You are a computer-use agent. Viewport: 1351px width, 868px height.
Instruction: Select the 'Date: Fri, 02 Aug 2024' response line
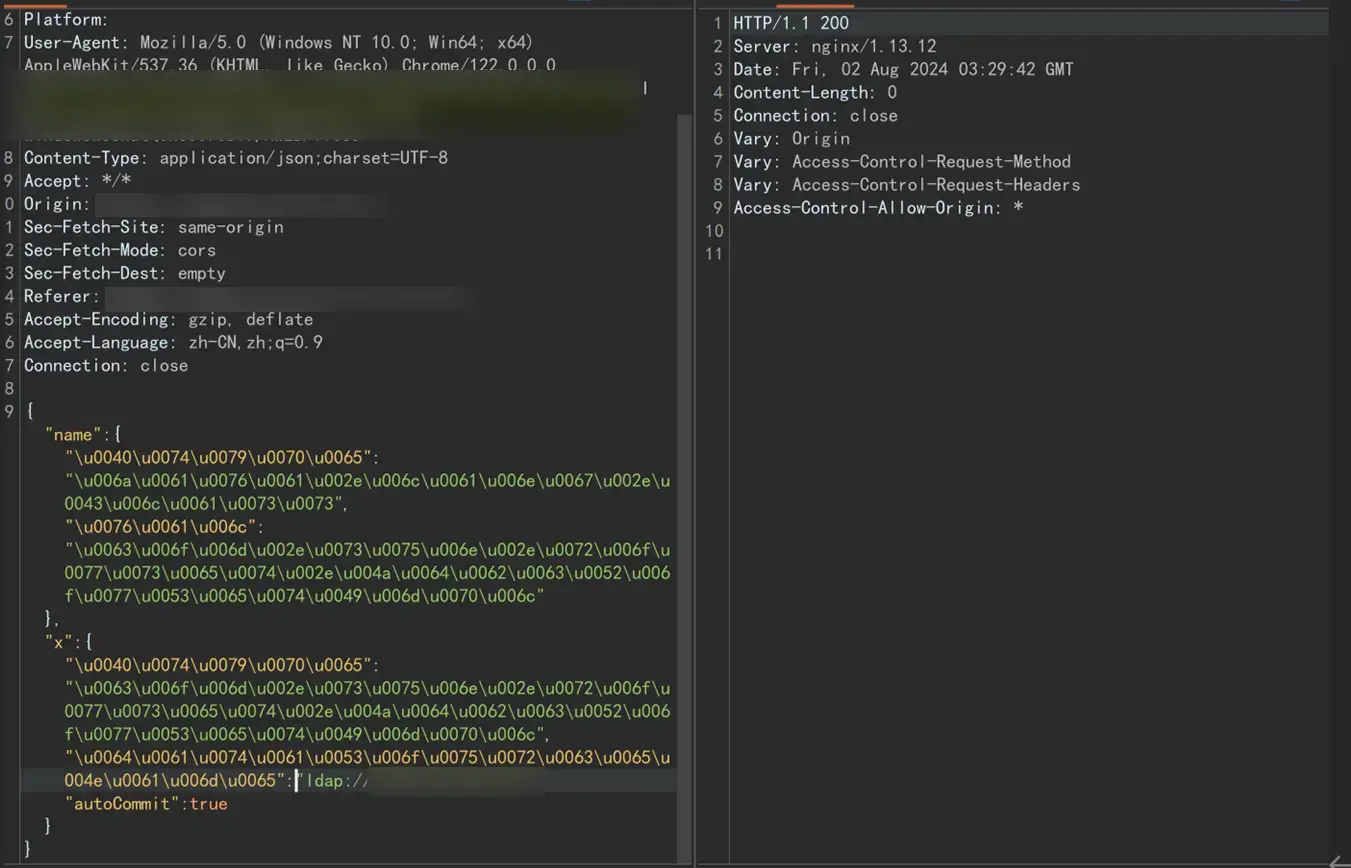(x=903, y=69)
